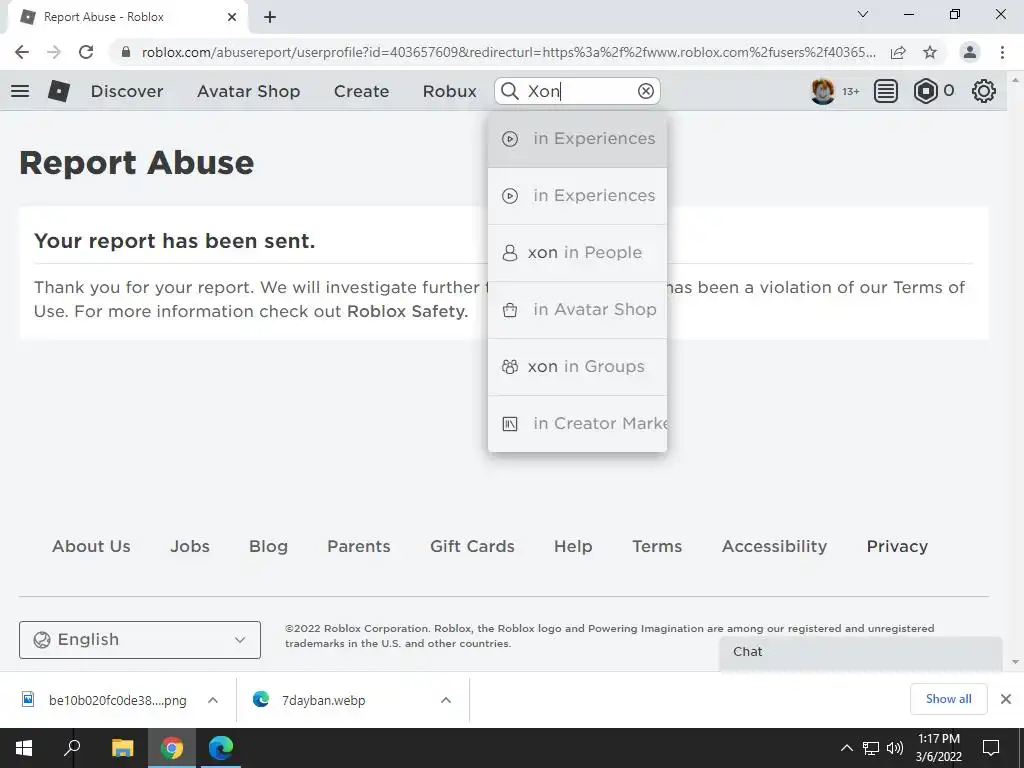Open the Chat panel bar
This screenshot has width=1024, height=768.
click(860, 653)
